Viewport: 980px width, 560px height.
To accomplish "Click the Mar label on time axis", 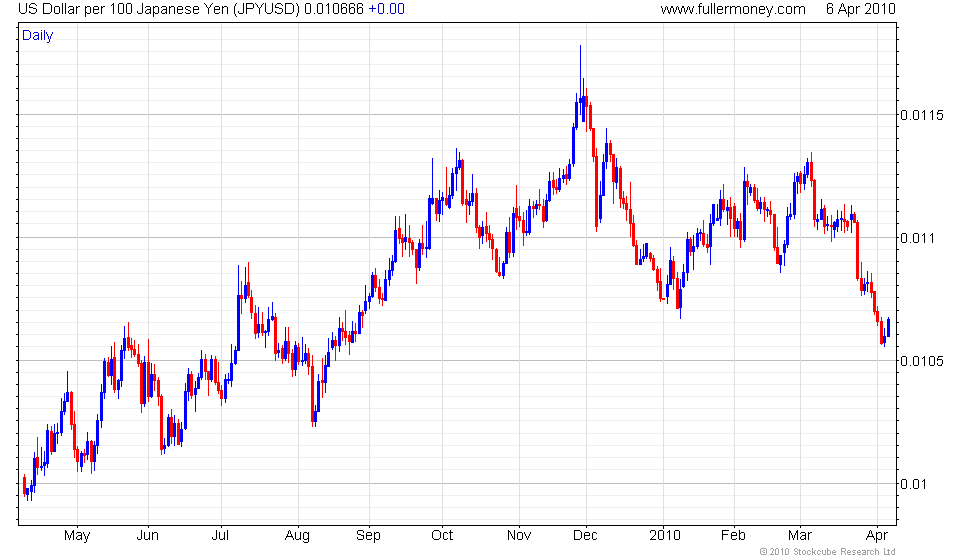I will tap(800, 536).
